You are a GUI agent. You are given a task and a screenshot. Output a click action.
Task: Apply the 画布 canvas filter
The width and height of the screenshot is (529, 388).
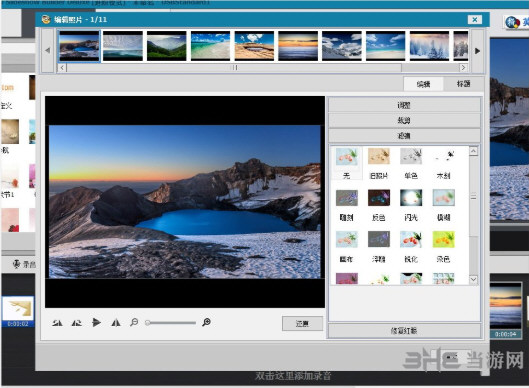pyautogui.click(x=346, y=247)
